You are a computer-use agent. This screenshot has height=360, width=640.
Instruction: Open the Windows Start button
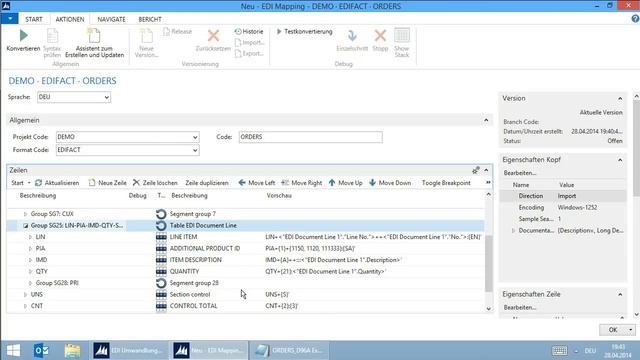pos(13,350)
